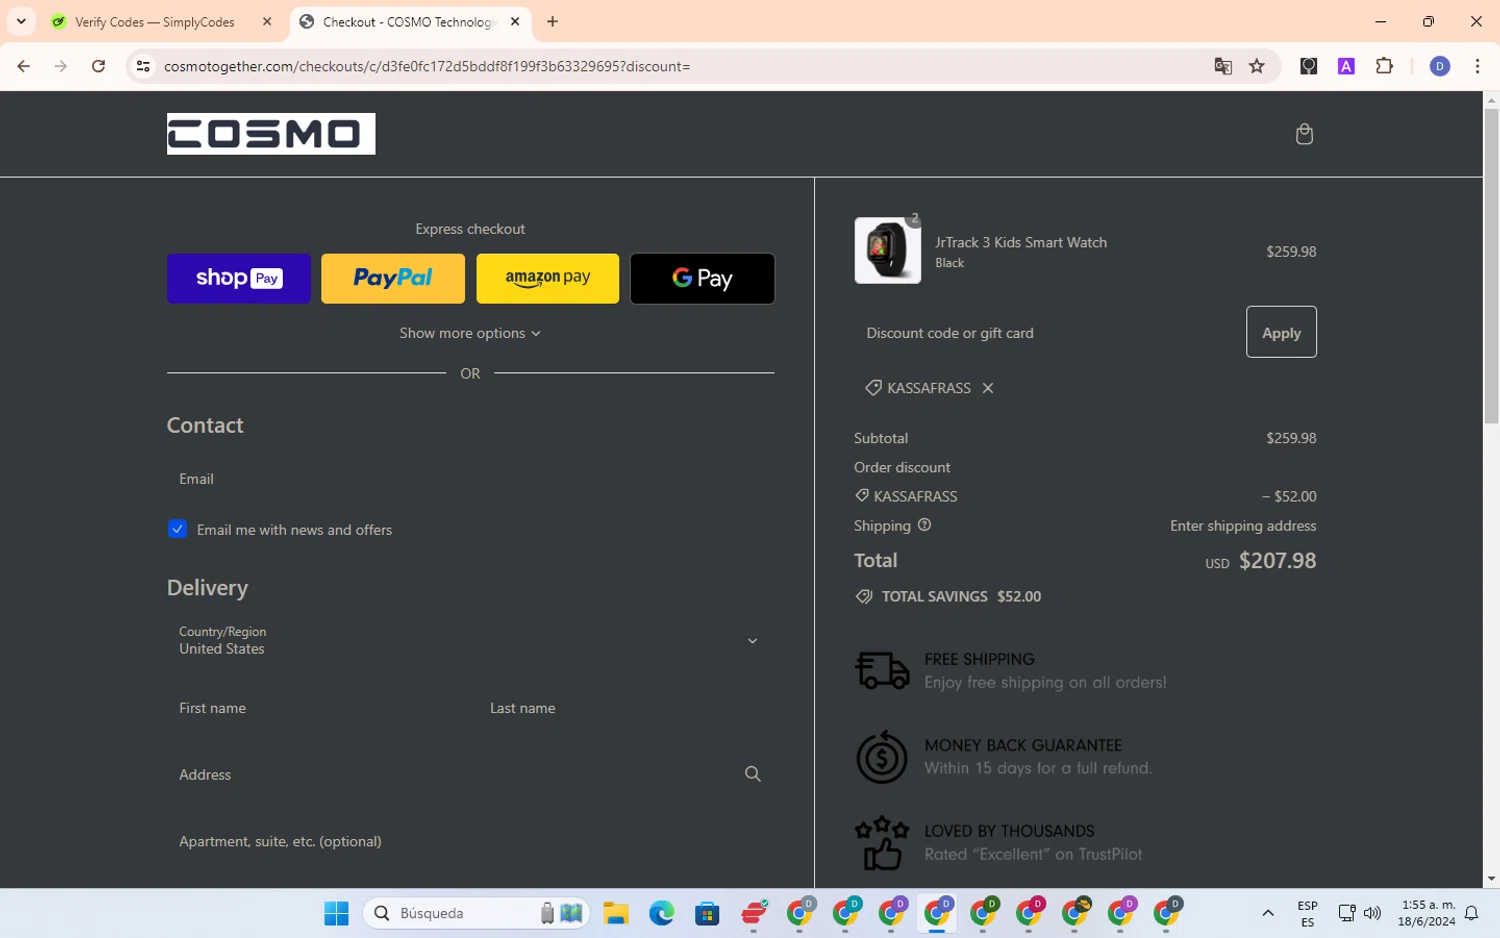Screen dimensions: 1500x938
Task: Click the TOTAL SAVINGS $52.00 text
Action: pos(961,596)
